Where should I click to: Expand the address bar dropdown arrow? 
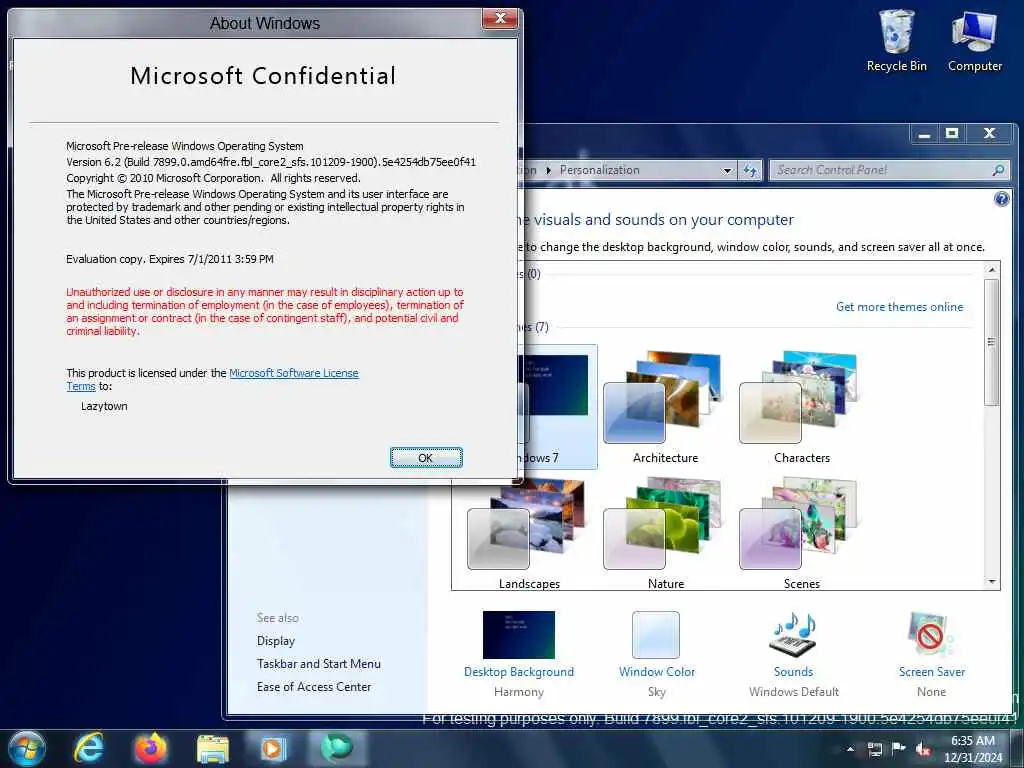(x=727, y=171)
